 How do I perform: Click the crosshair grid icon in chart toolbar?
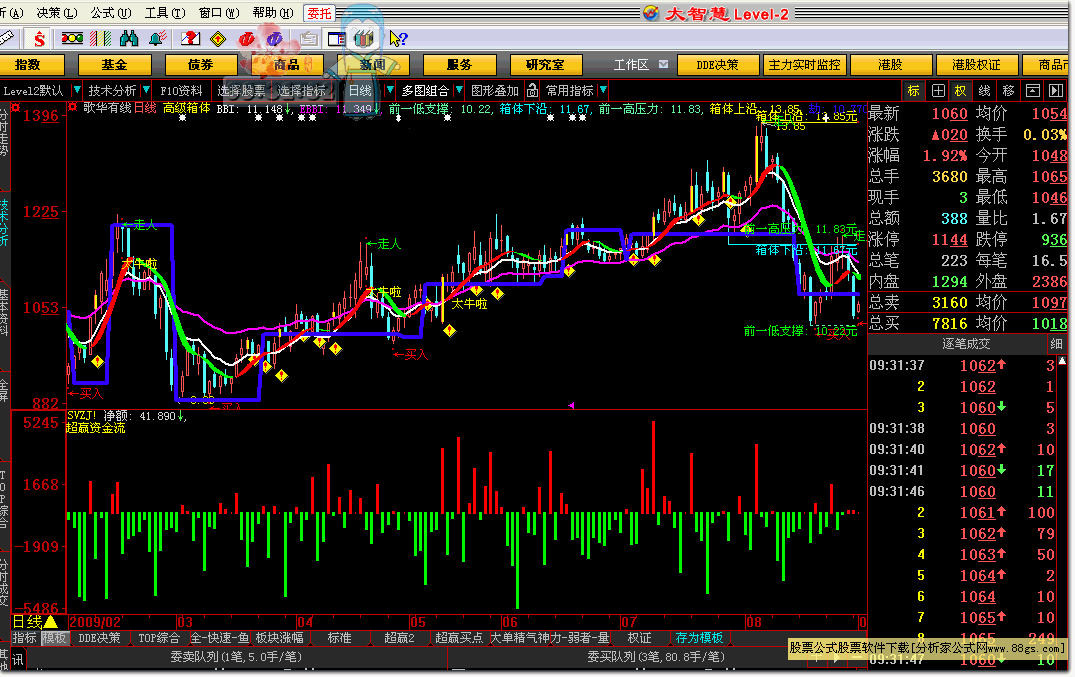pyautogui.click(x=939, y=91)
